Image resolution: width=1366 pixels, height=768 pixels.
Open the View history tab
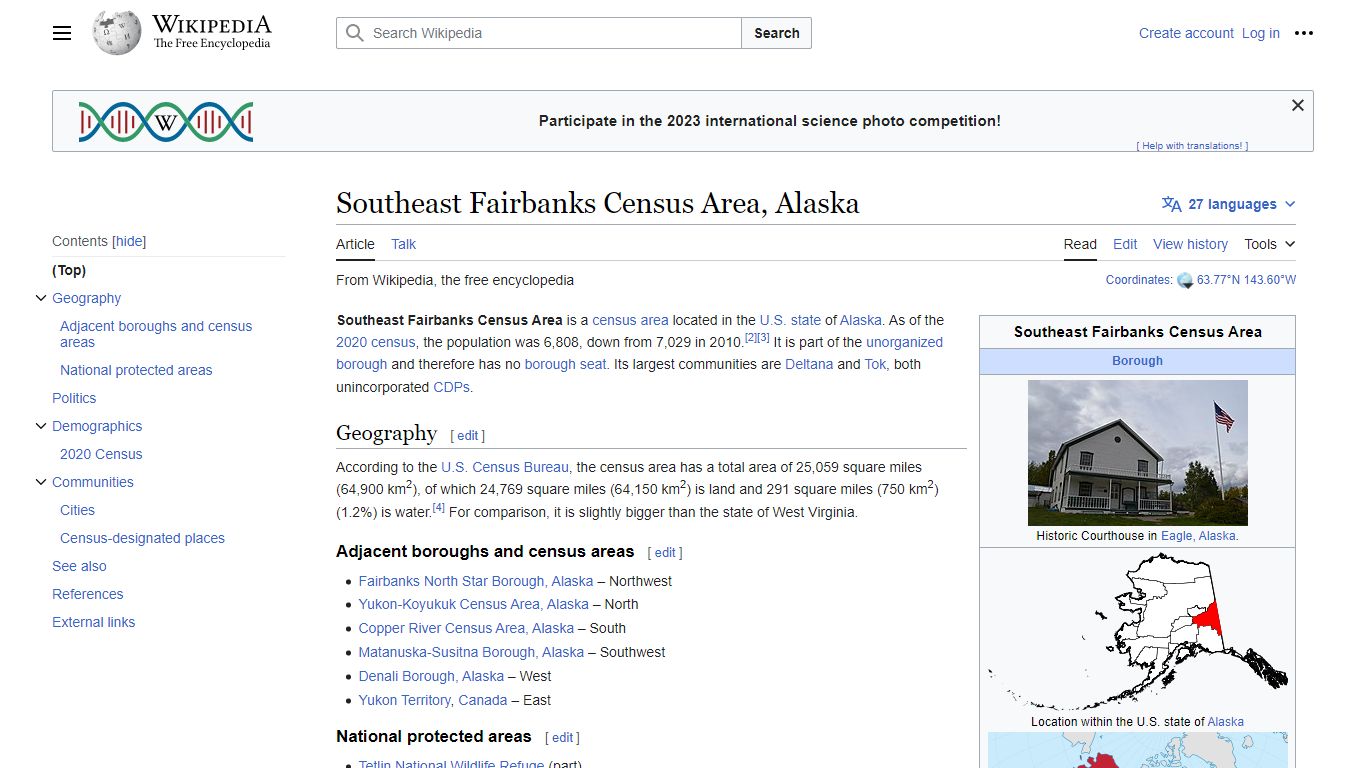pyautogui.click(x=1190, y=244)
